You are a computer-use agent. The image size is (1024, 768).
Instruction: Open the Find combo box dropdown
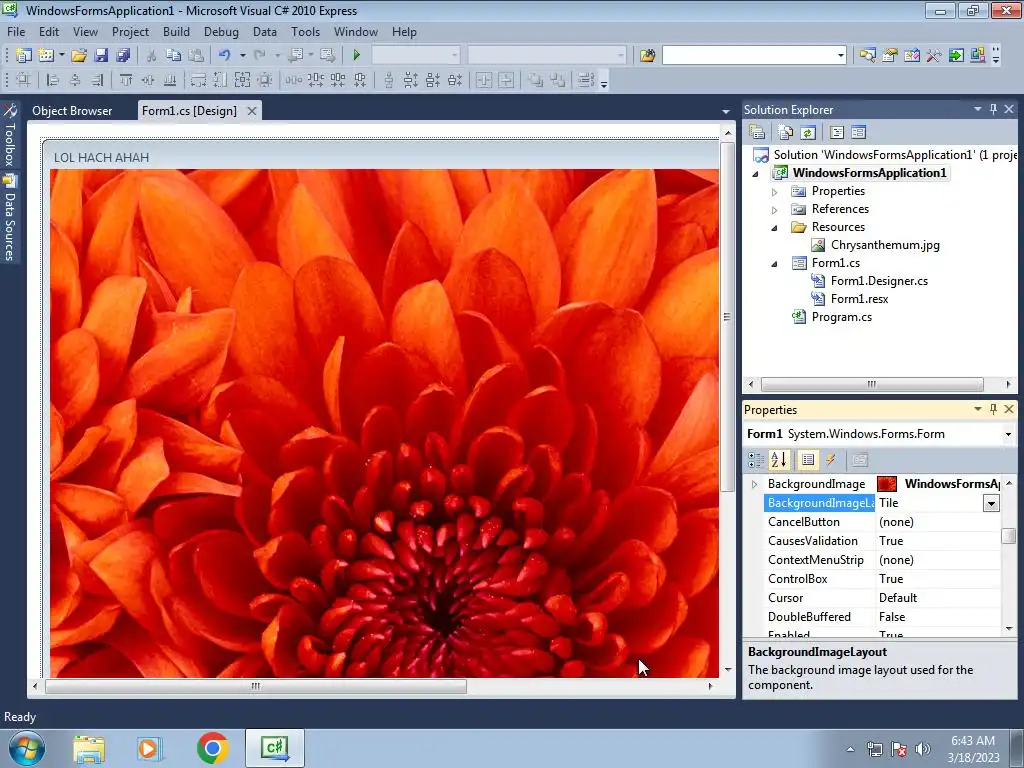(840, 56)
